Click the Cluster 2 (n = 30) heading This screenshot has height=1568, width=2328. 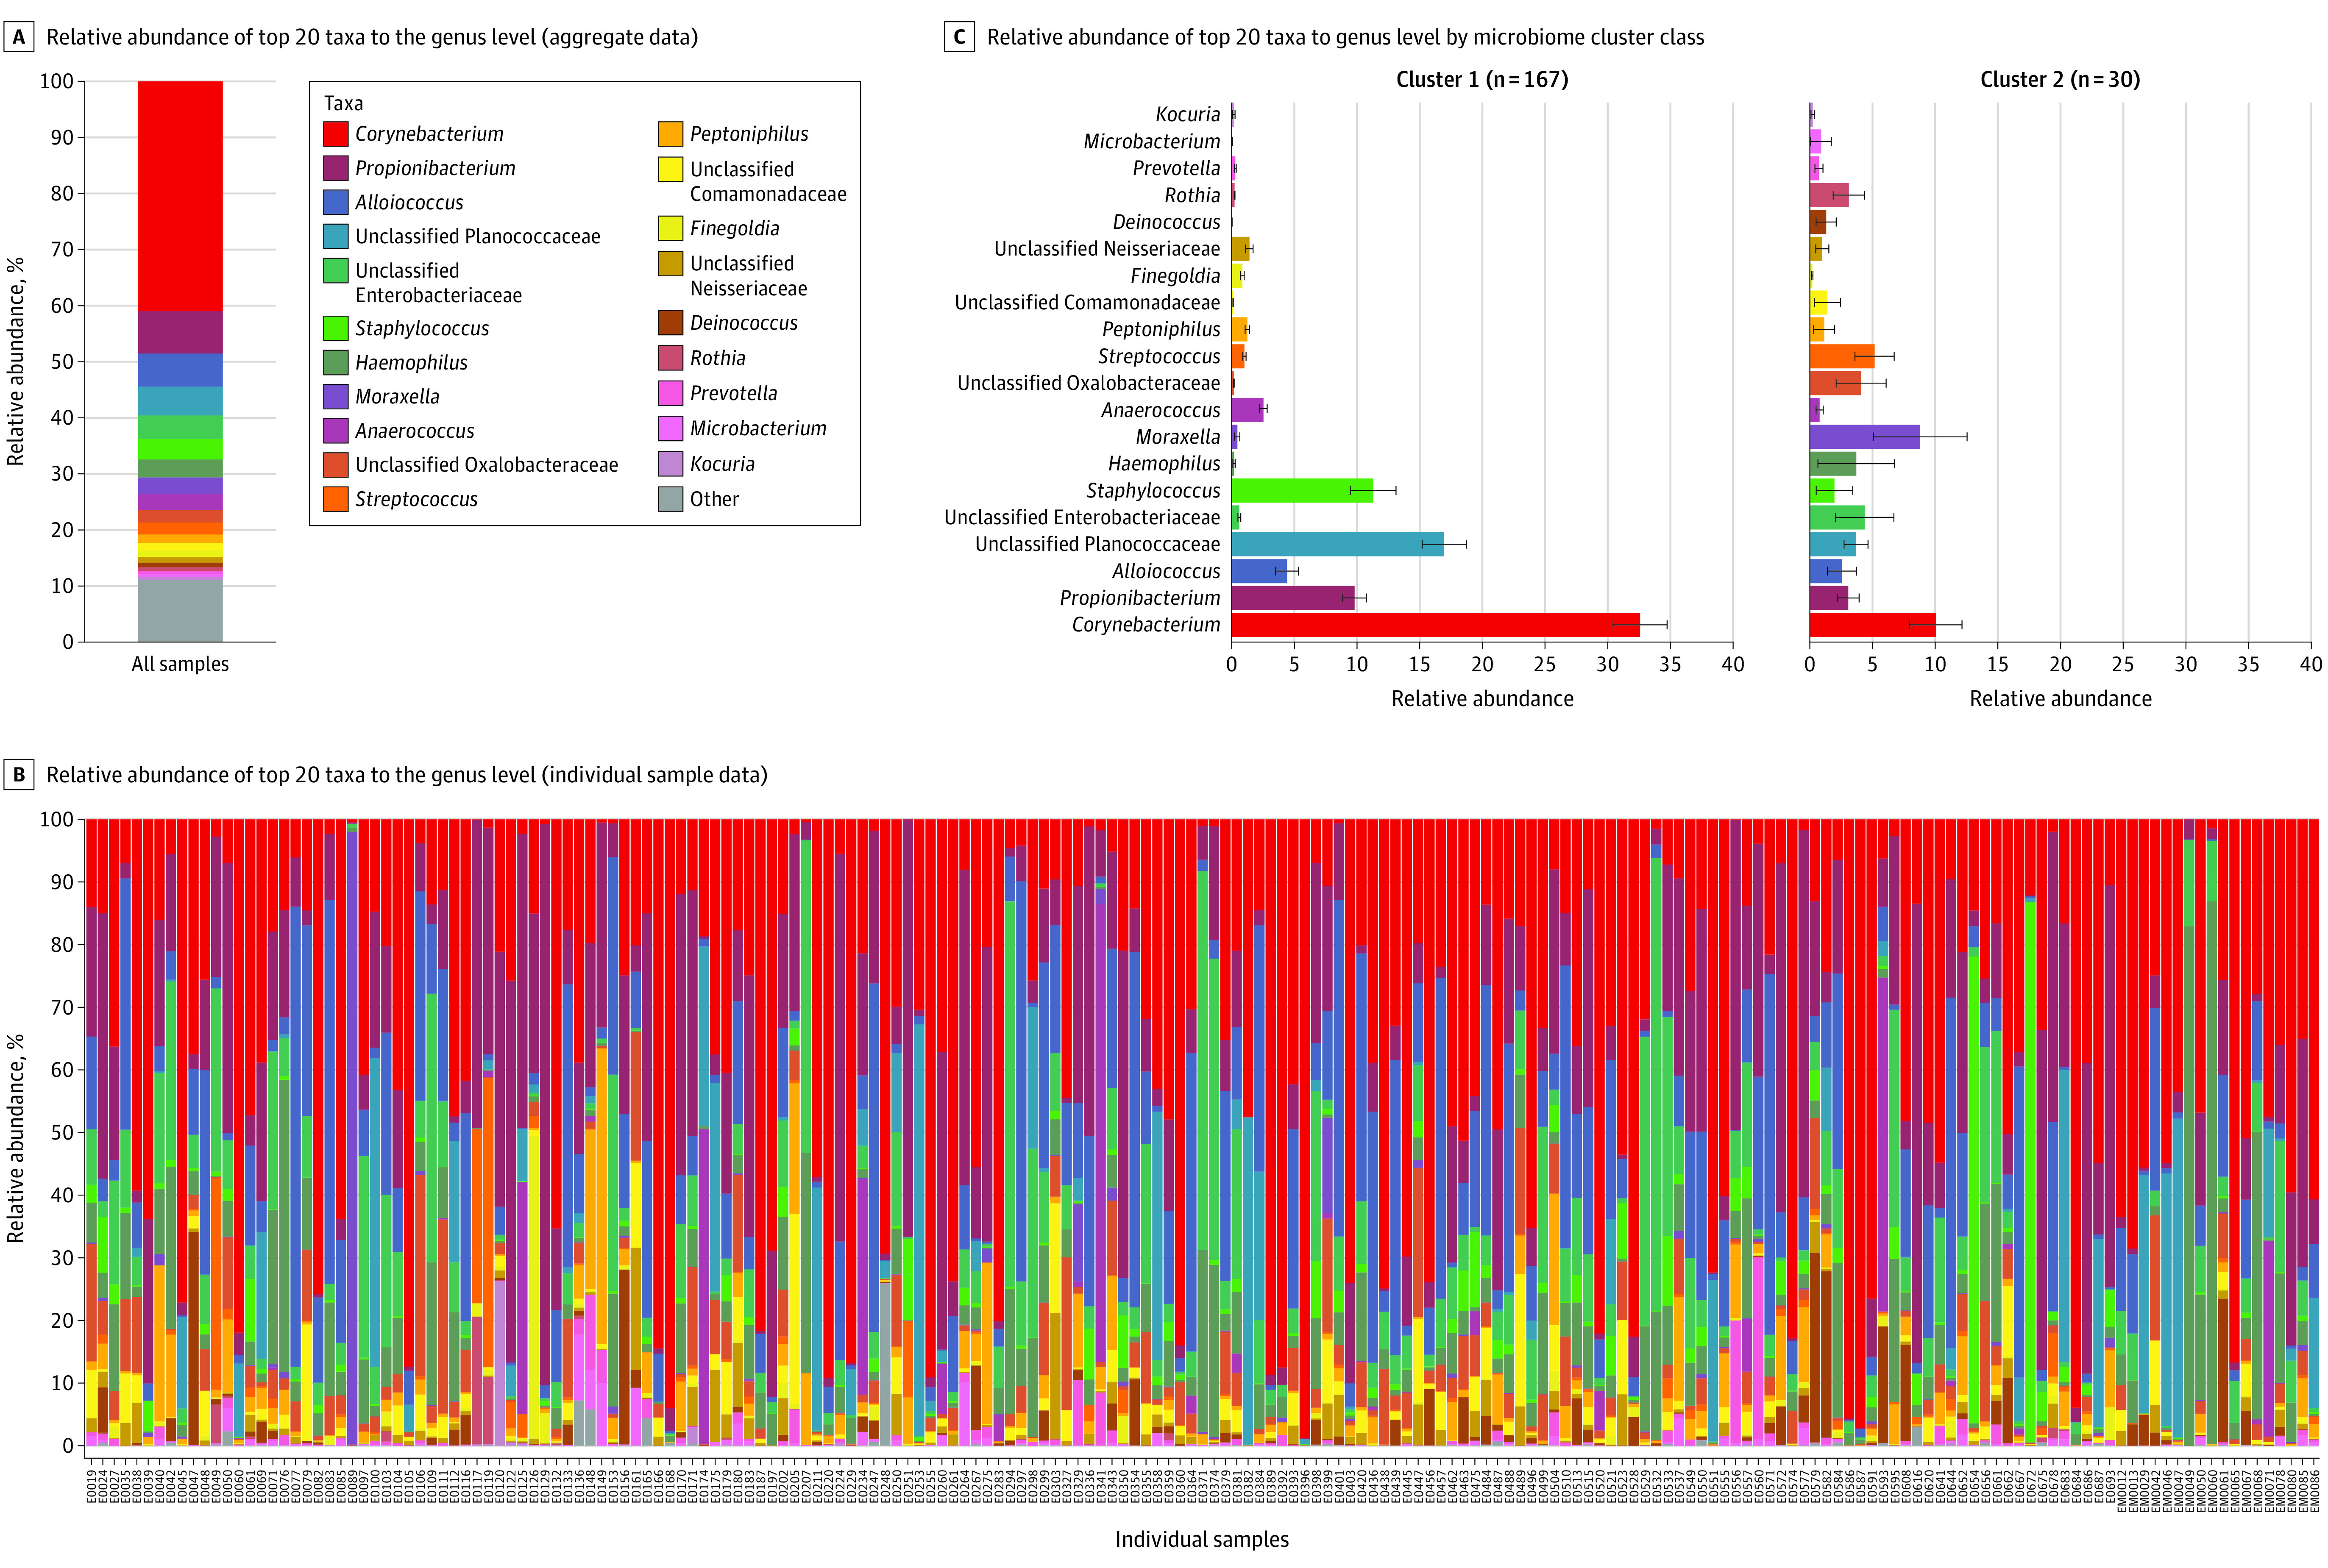2060,80
